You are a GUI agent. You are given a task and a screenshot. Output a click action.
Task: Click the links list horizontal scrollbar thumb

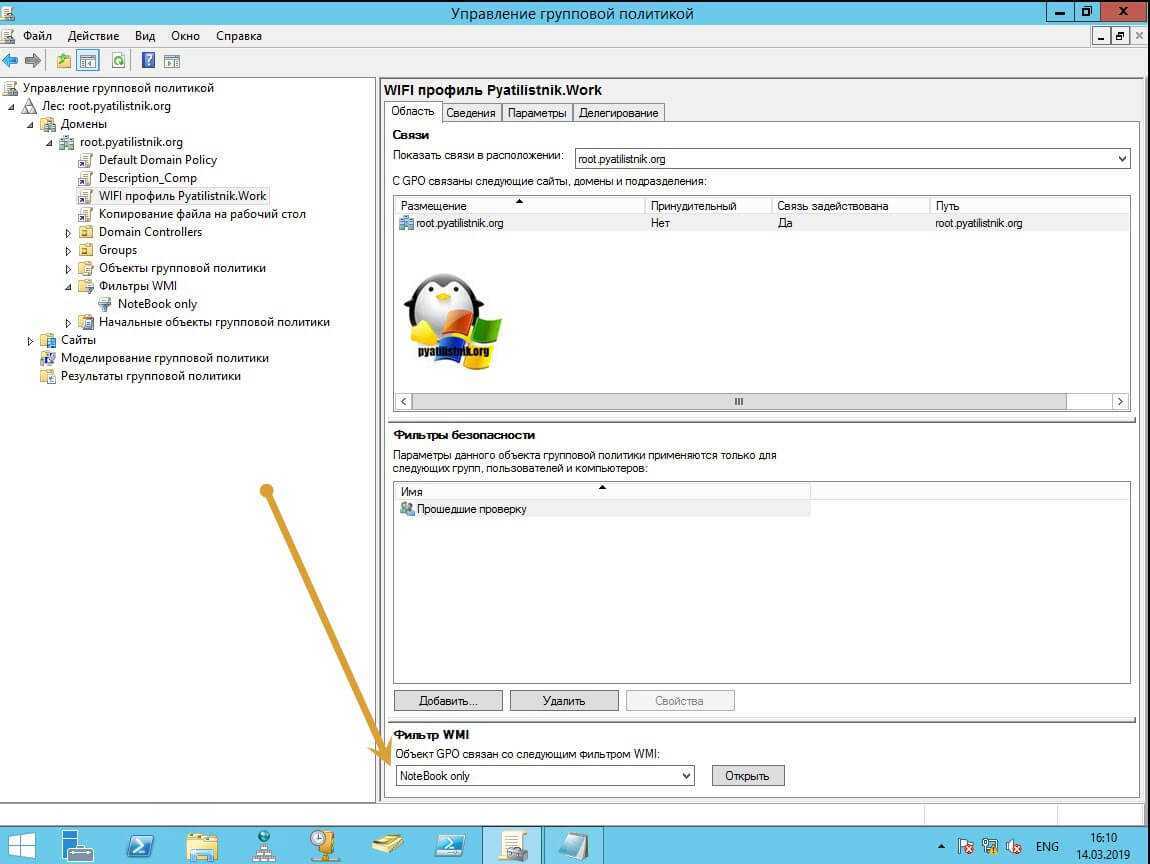click(738, 401)
